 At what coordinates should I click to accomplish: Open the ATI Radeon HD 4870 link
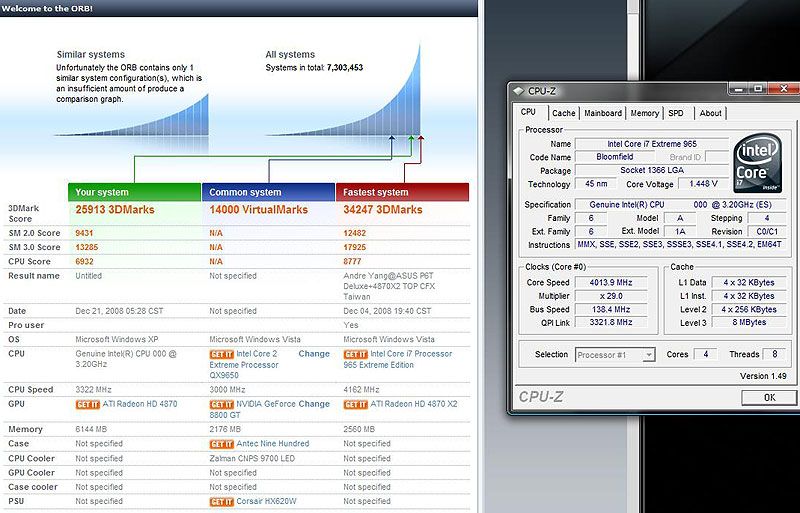coord(140,404)
